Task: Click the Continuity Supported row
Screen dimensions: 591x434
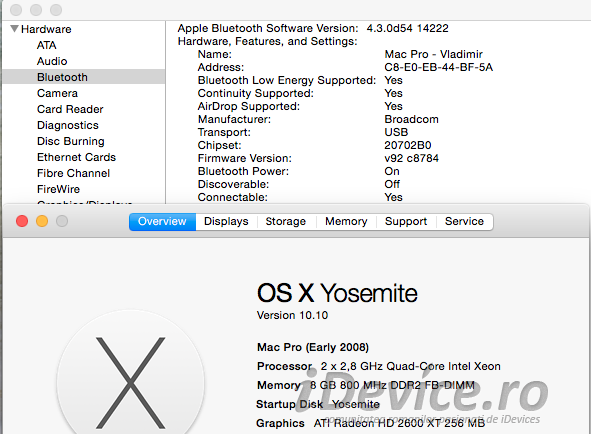Action: pos(300,93)
